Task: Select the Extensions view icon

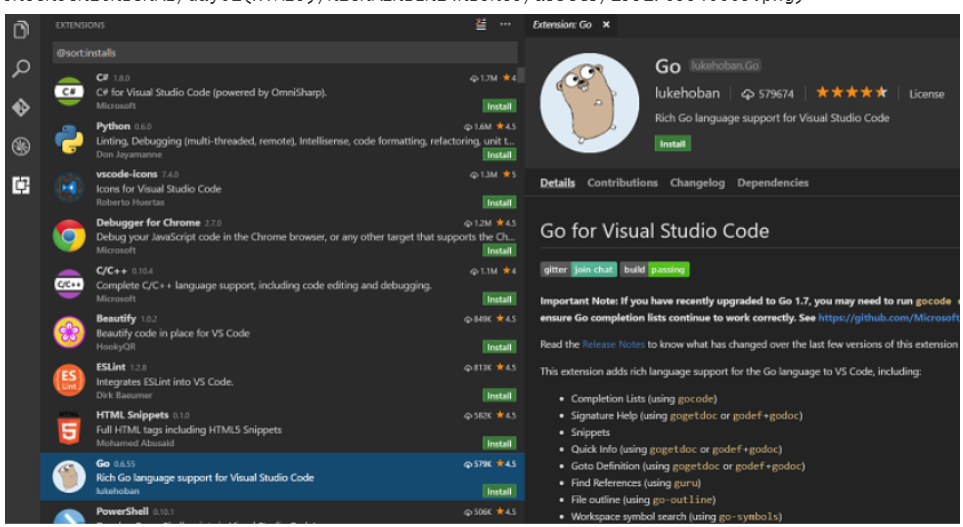Action: click(x=21, y=185)
